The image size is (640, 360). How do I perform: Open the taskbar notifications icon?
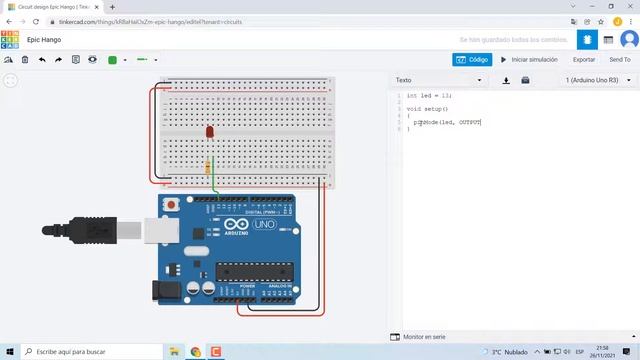[627, 351]
